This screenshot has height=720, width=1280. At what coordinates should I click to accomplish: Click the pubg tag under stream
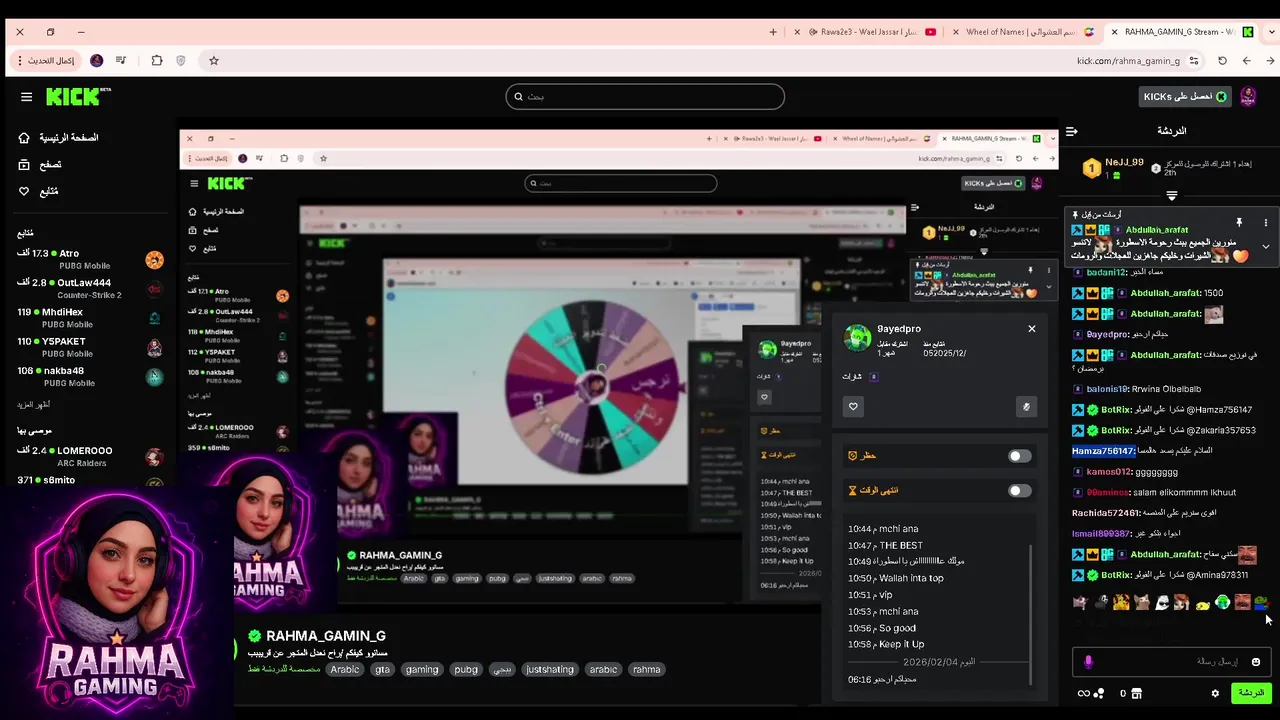coord(465,670)
